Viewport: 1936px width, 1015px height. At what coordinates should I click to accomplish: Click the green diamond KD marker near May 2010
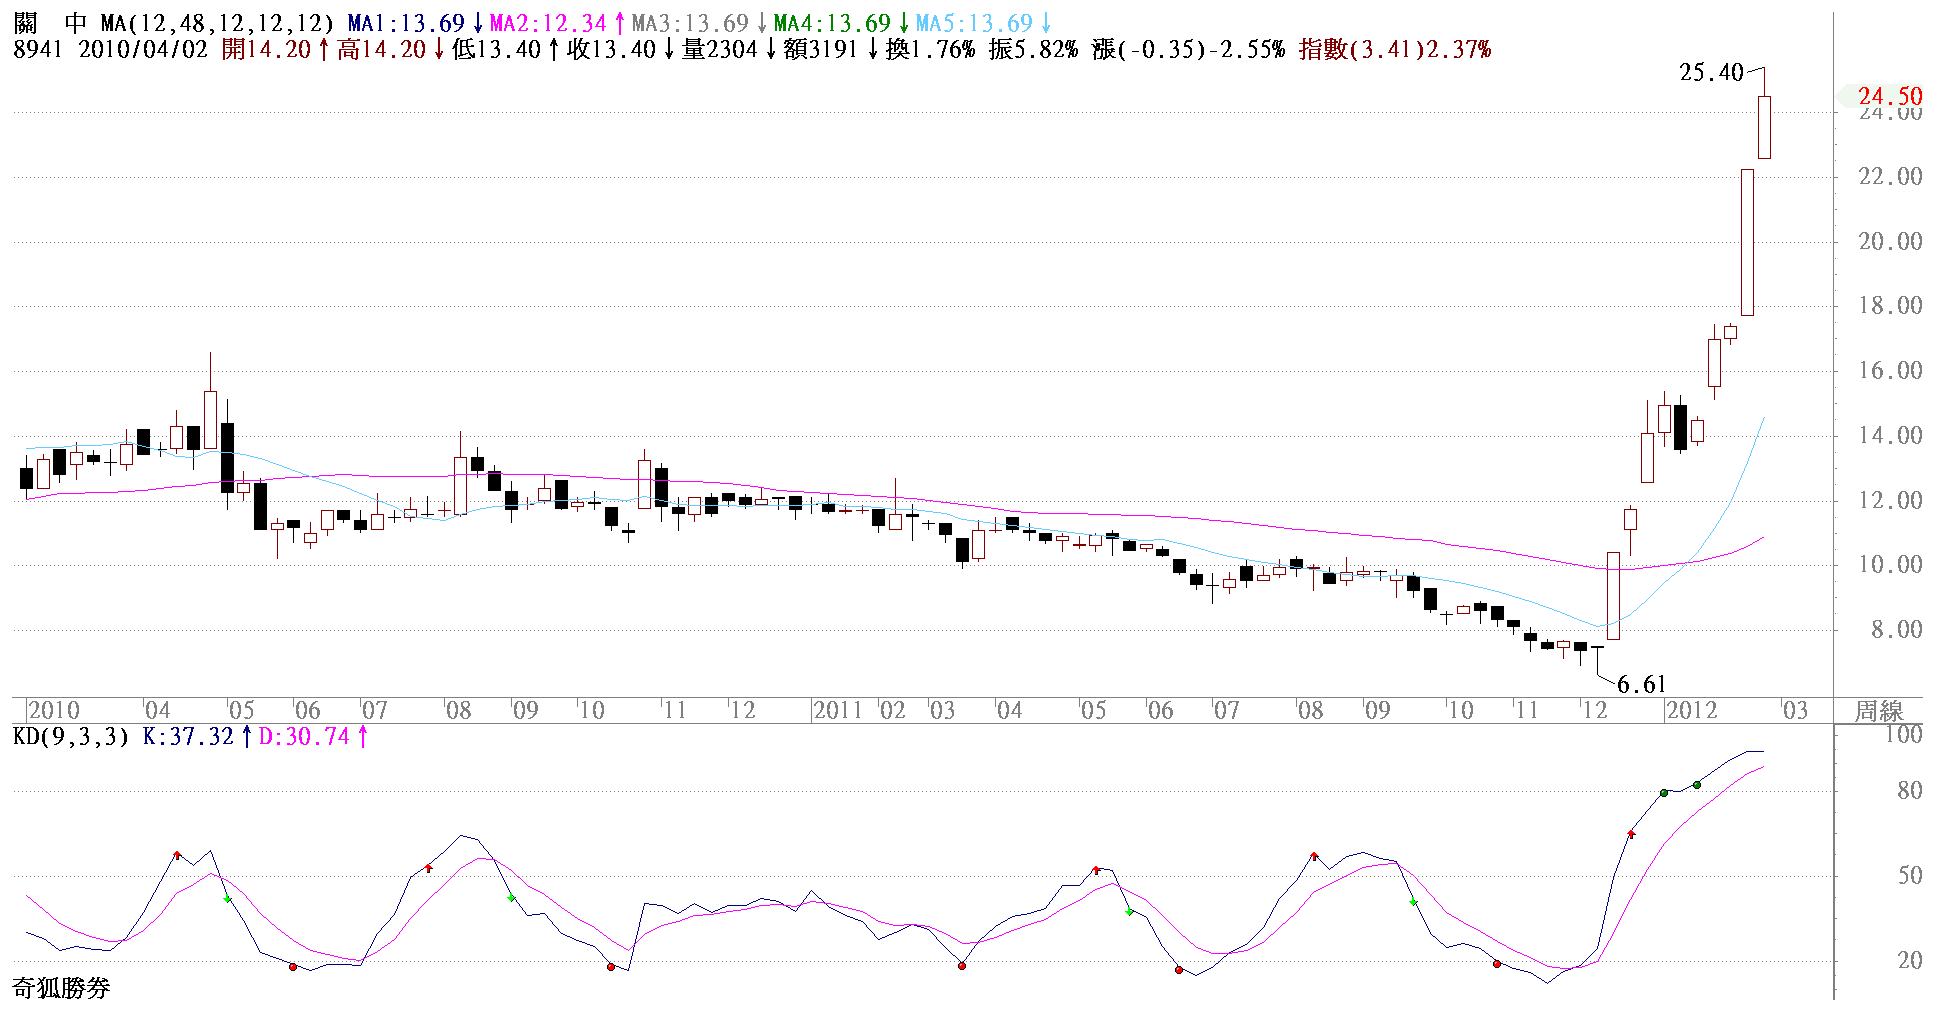(228, 899)
